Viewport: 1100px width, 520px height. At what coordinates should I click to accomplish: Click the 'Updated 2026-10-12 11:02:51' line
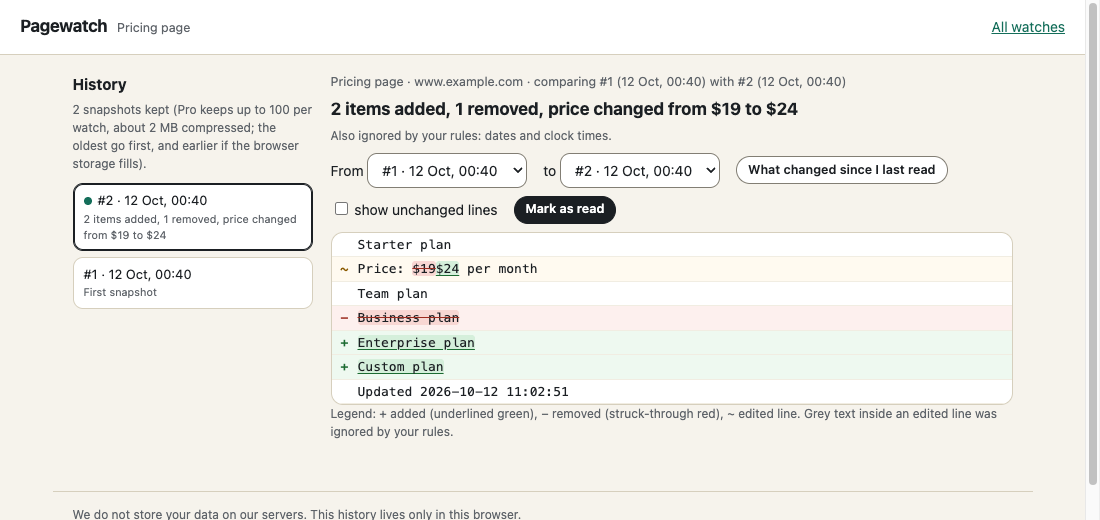[671, 392]
